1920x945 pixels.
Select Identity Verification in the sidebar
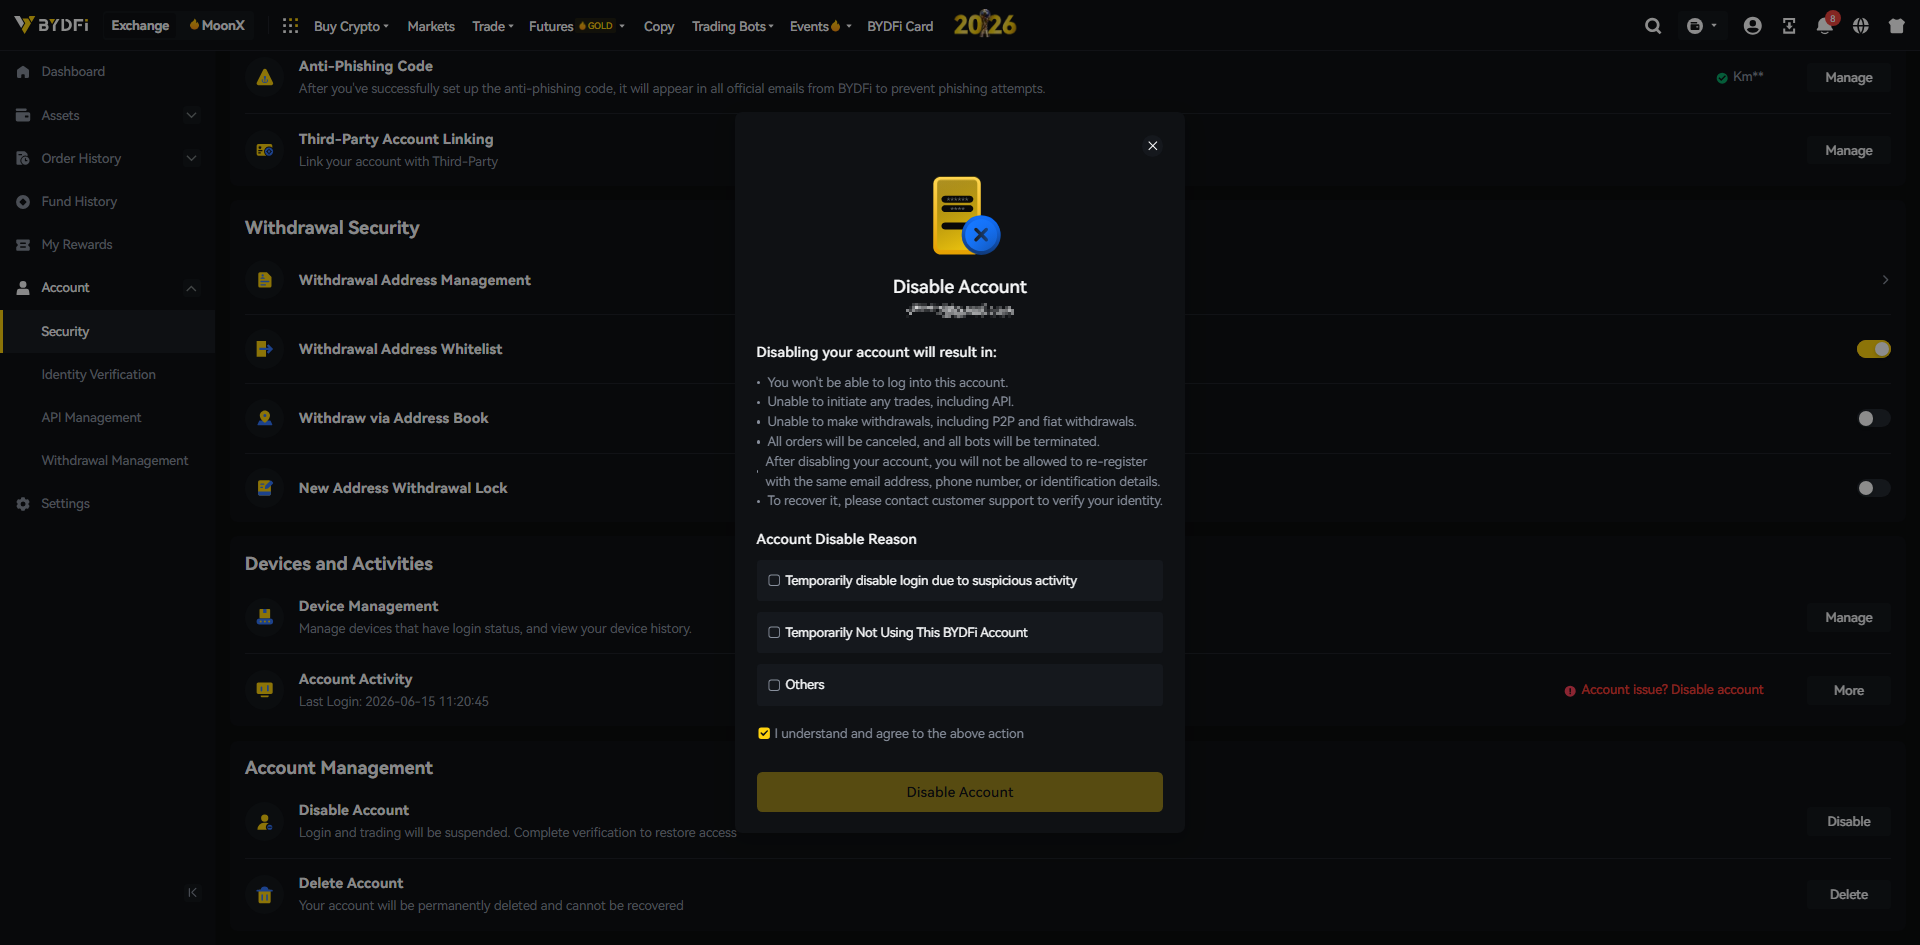[x=98, y=375]
